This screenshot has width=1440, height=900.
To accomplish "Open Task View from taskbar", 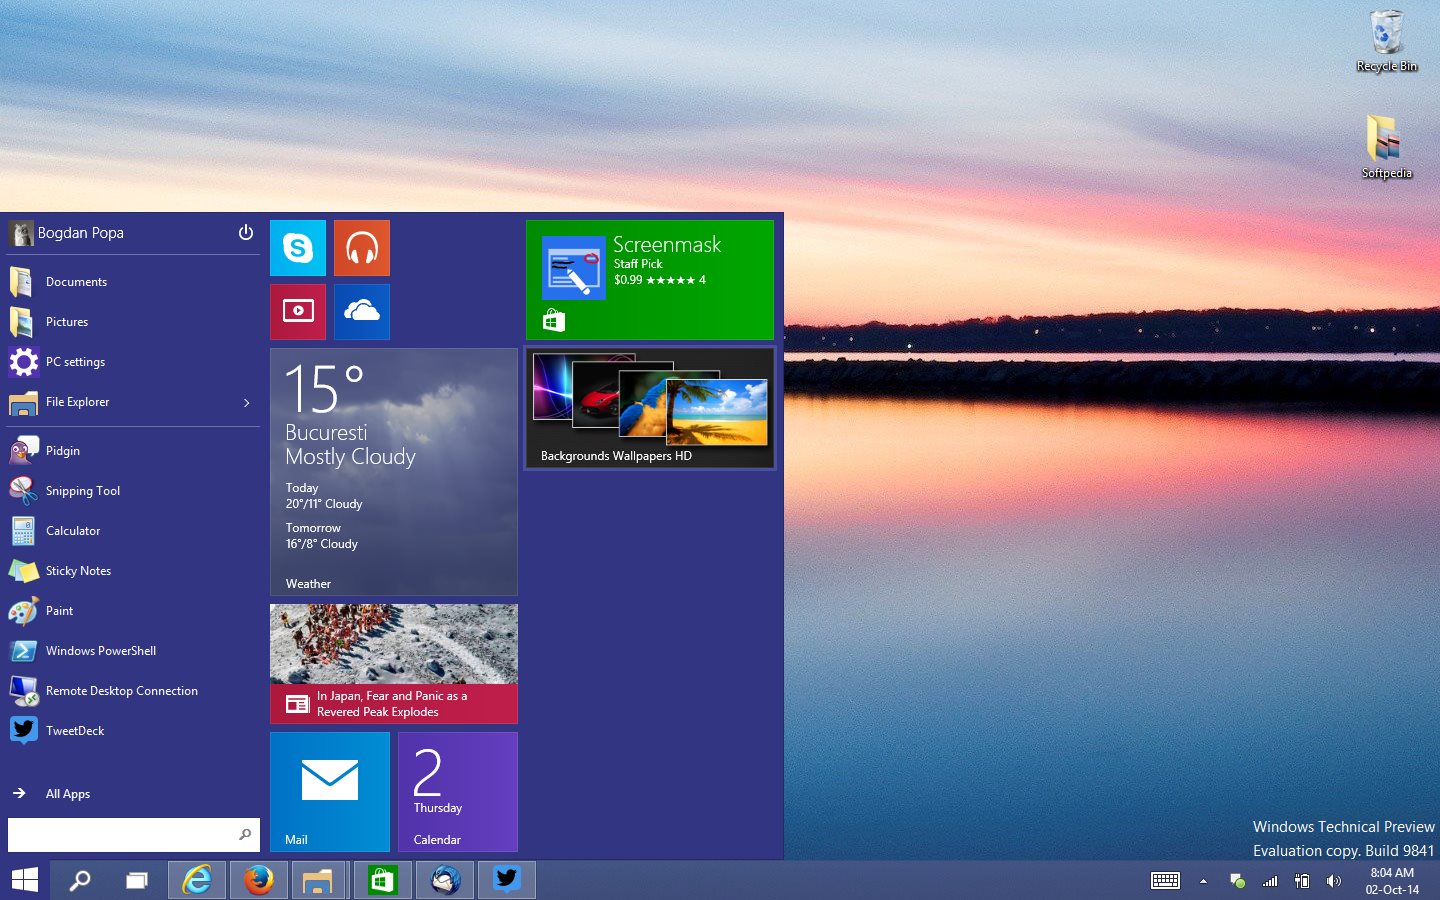I will pos(137,880).
